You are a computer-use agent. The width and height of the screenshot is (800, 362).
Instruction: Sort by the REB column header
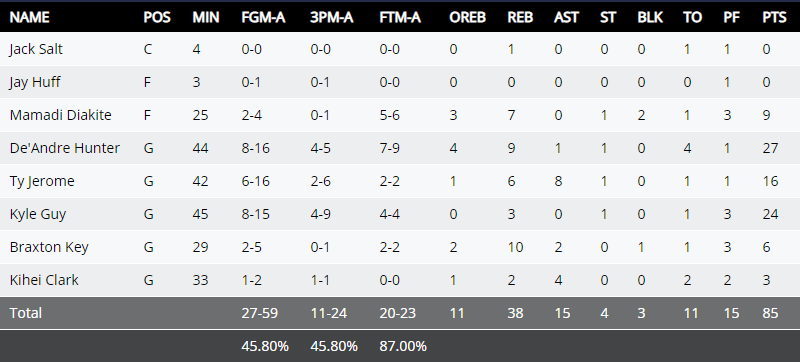coord(520,17)
